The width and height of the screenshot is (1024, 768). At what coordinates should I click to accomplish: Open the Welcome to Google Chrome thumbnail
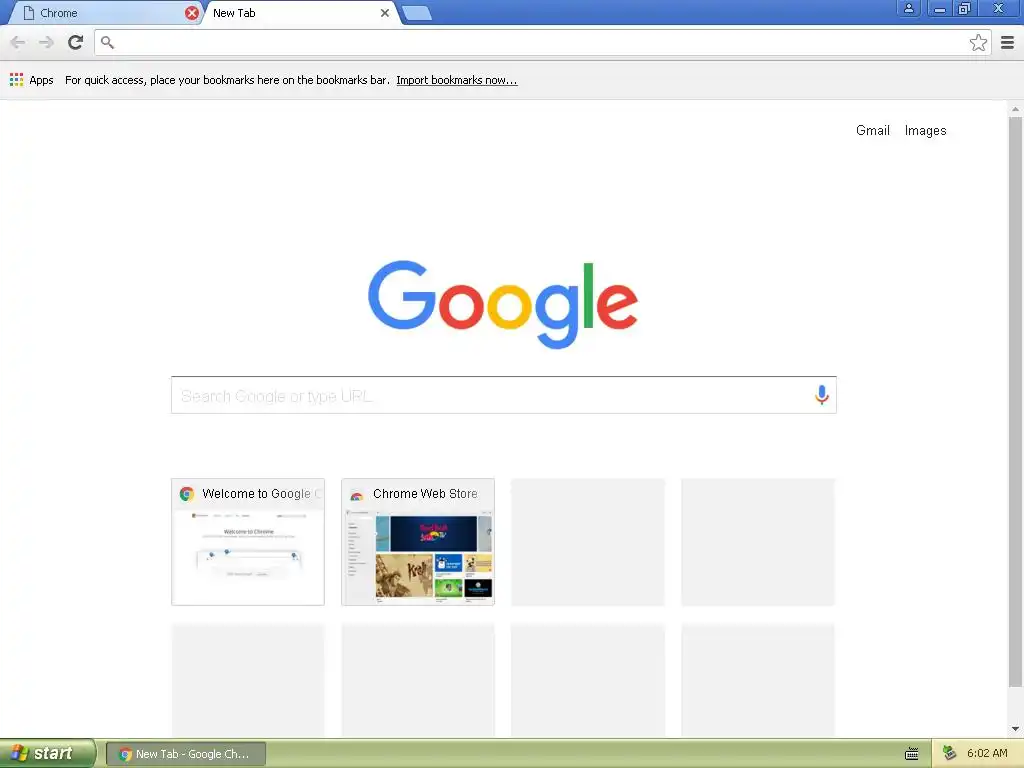click(248, 542)
